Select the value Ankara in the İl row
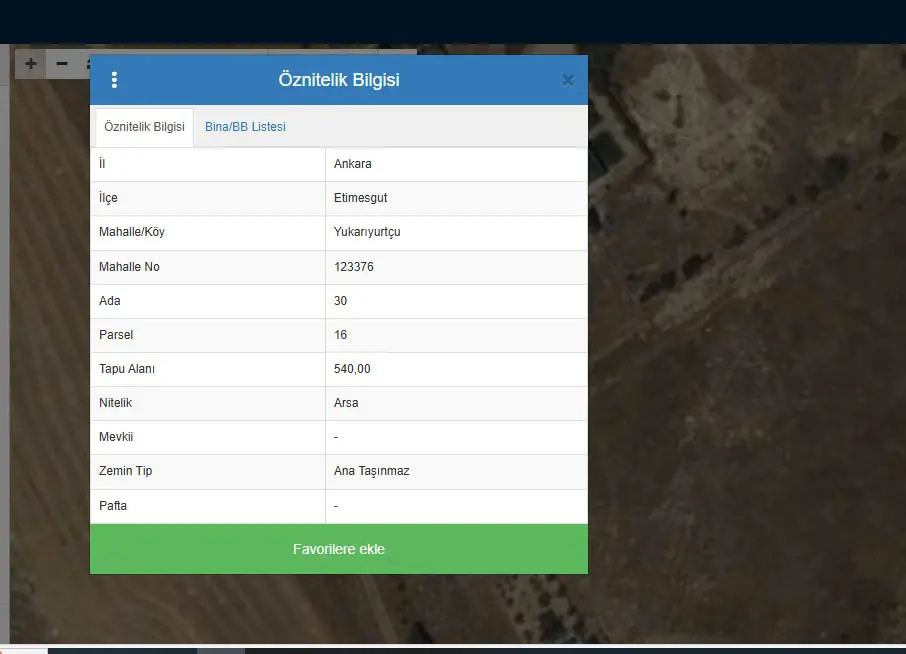Image resolution: width=906 pixels, height=654 pixels. [x=352, y=164]
